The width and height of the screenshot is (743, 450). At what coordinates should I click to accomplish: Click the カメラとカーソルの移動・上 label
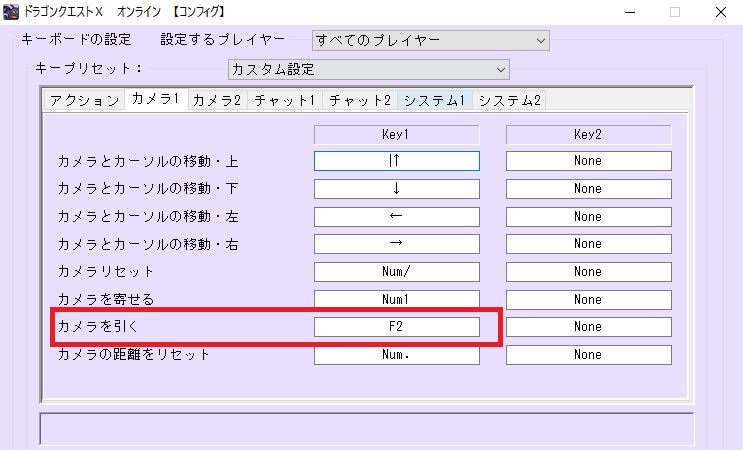148,161
